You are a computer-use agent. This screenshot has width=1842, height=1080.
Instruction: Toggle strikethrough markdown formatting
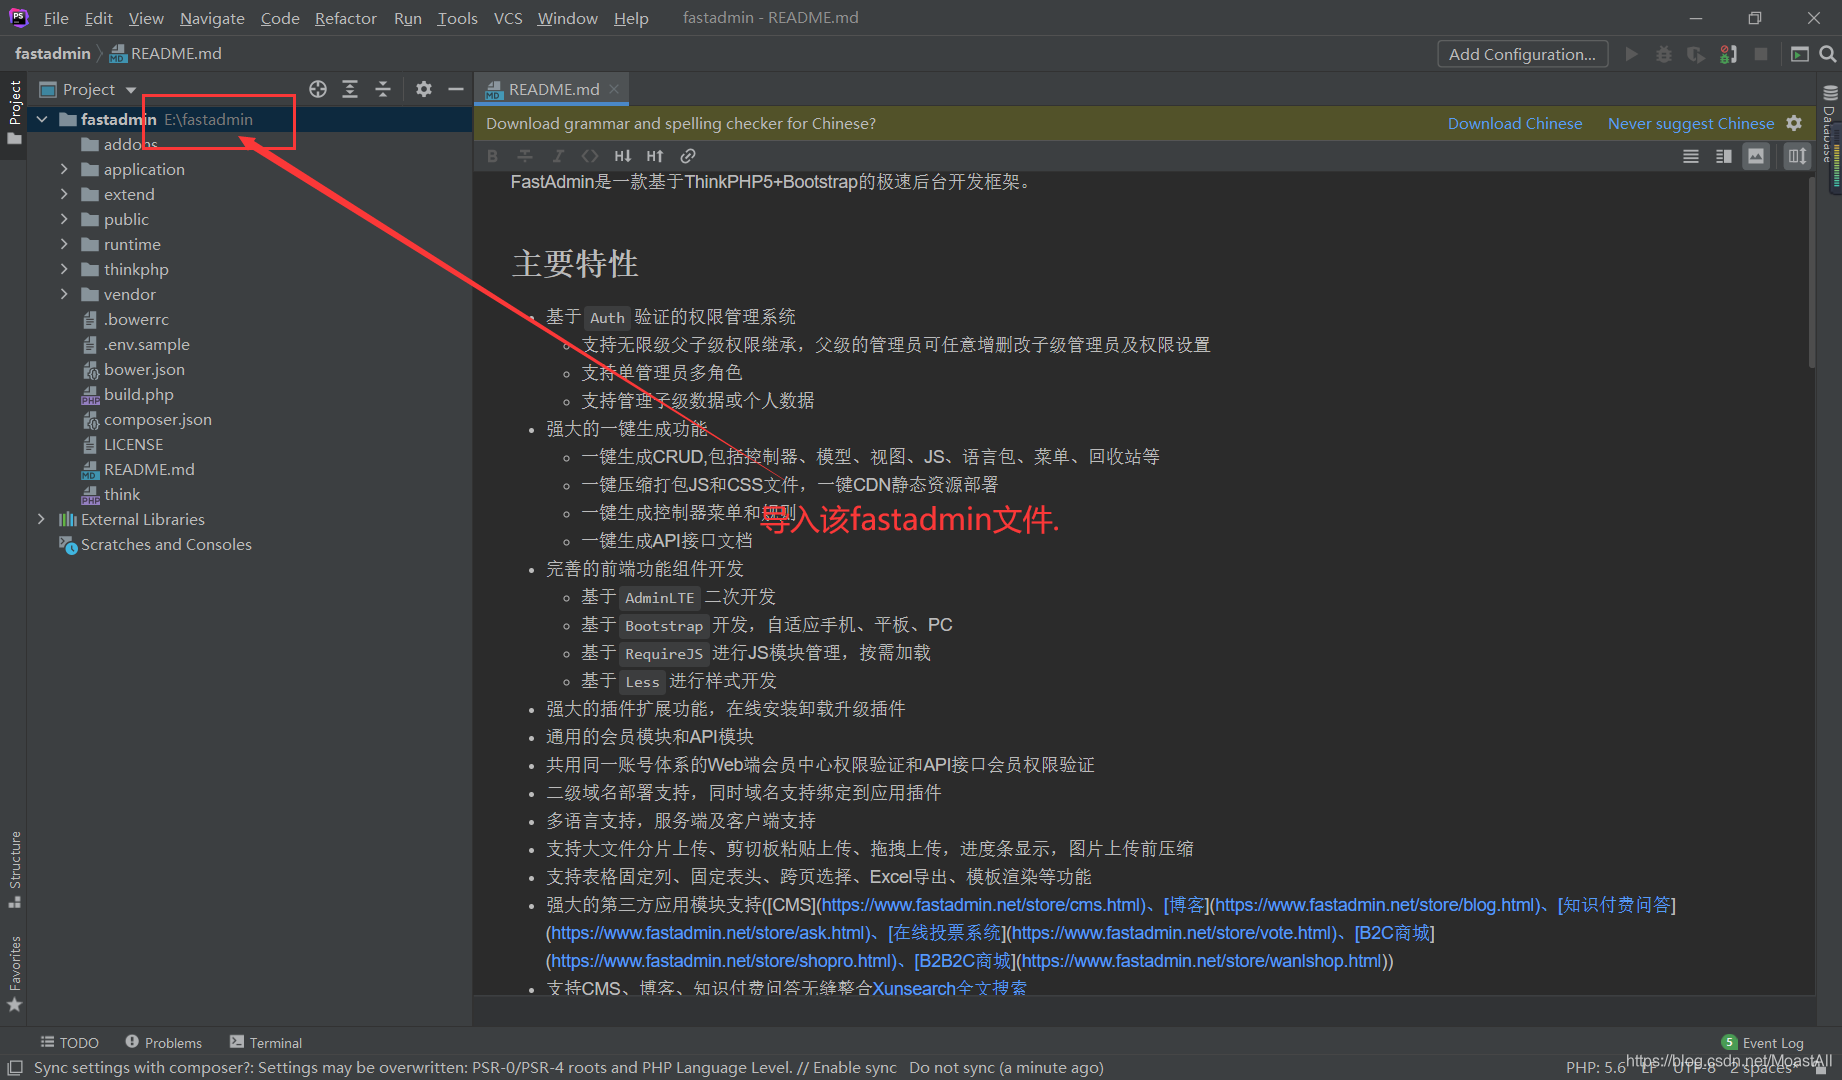tap(525, 156)
